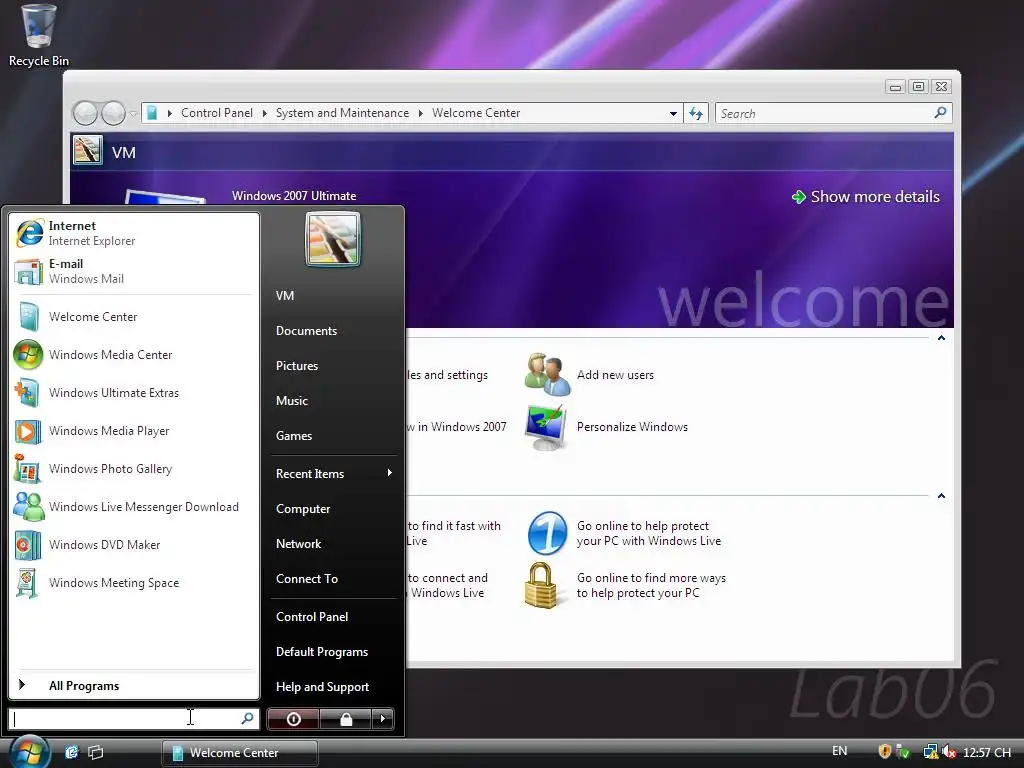This screenshot has width=1024, height=768.
Task: Open address bar history dropdown
Action: pos(673,114)
